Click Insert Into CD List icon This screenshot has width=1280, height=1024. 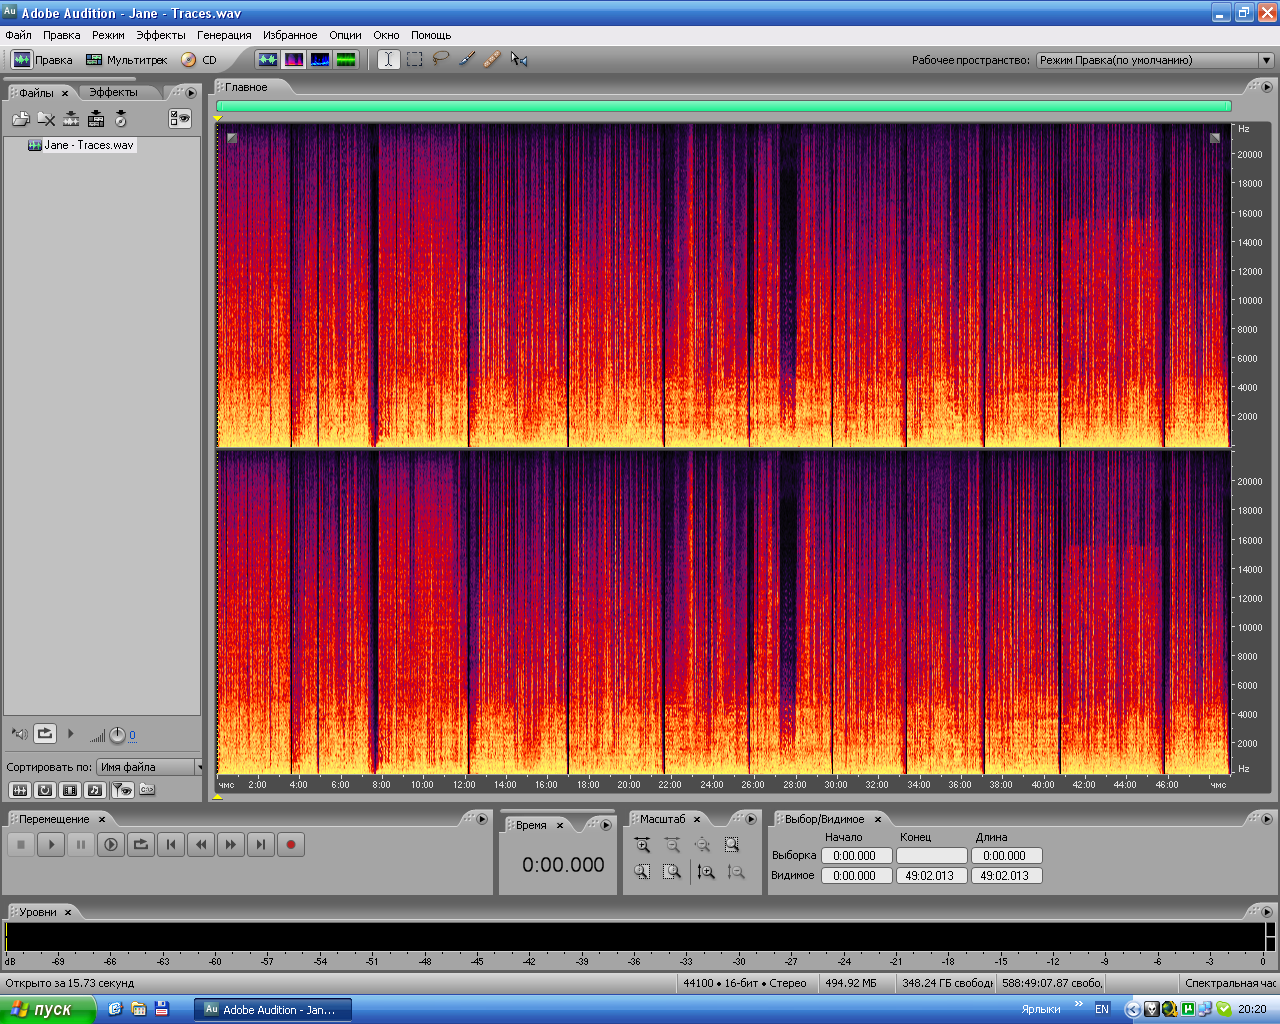click(x=121, y=119)
